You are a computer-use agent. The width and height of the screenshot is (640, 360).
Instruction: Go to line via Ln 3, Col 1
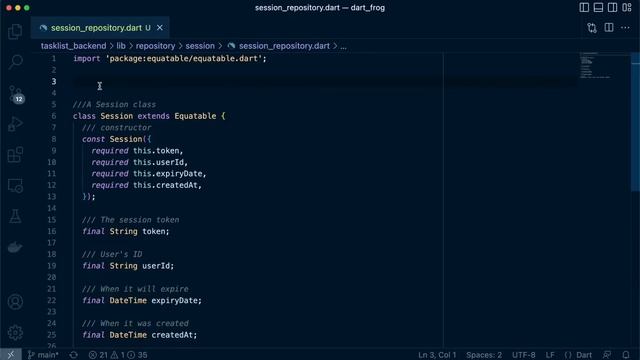coord(437,355)
